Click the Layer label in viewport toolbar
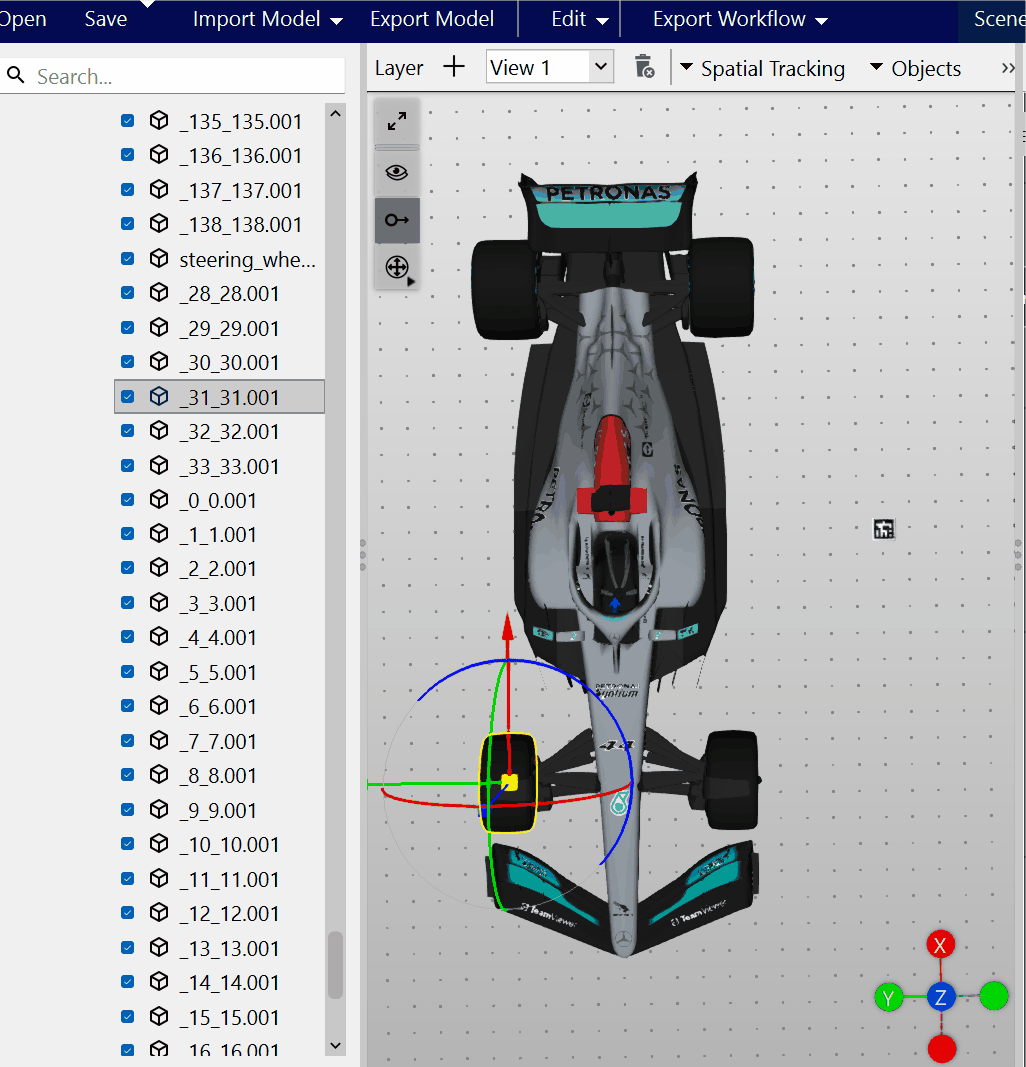This screenshot has height=1067, width=1026. tap(399, 68)
